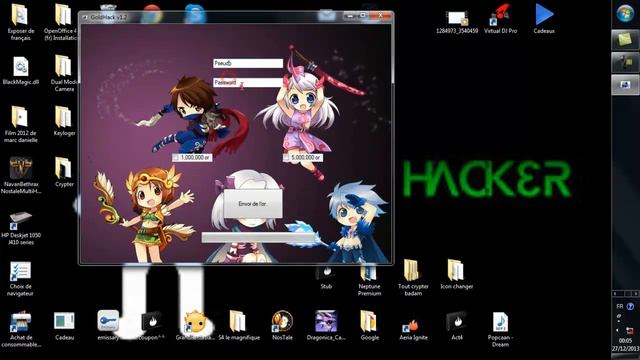Click the FR language indicator
Screen dimensions: 640x360
(x=620, y=306)
